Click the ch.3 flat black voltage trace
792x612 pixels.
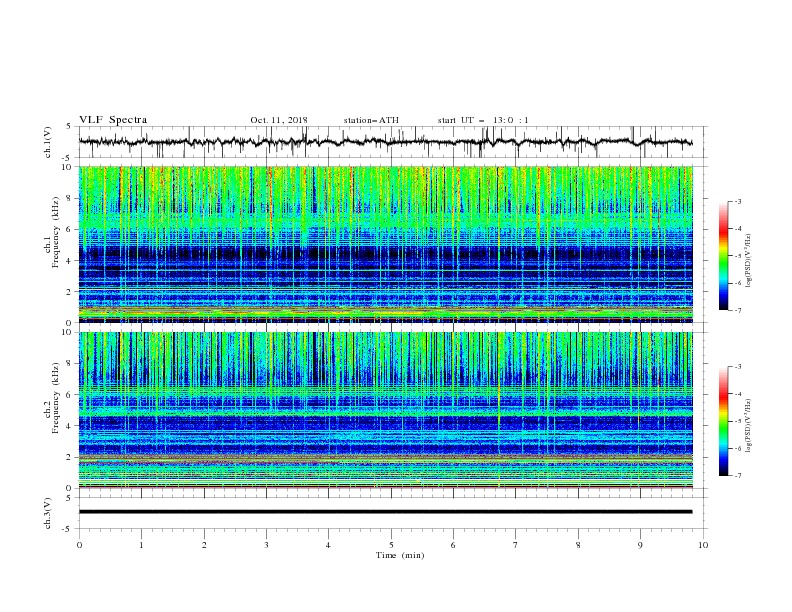[x=385, y=512]
